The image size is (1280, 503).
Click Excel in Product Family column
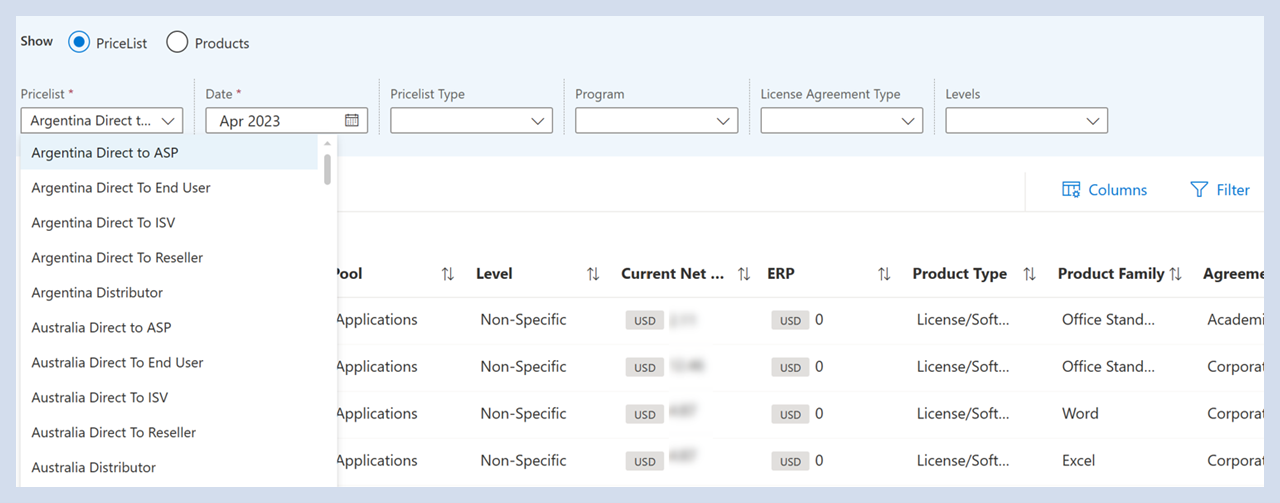1079,460
